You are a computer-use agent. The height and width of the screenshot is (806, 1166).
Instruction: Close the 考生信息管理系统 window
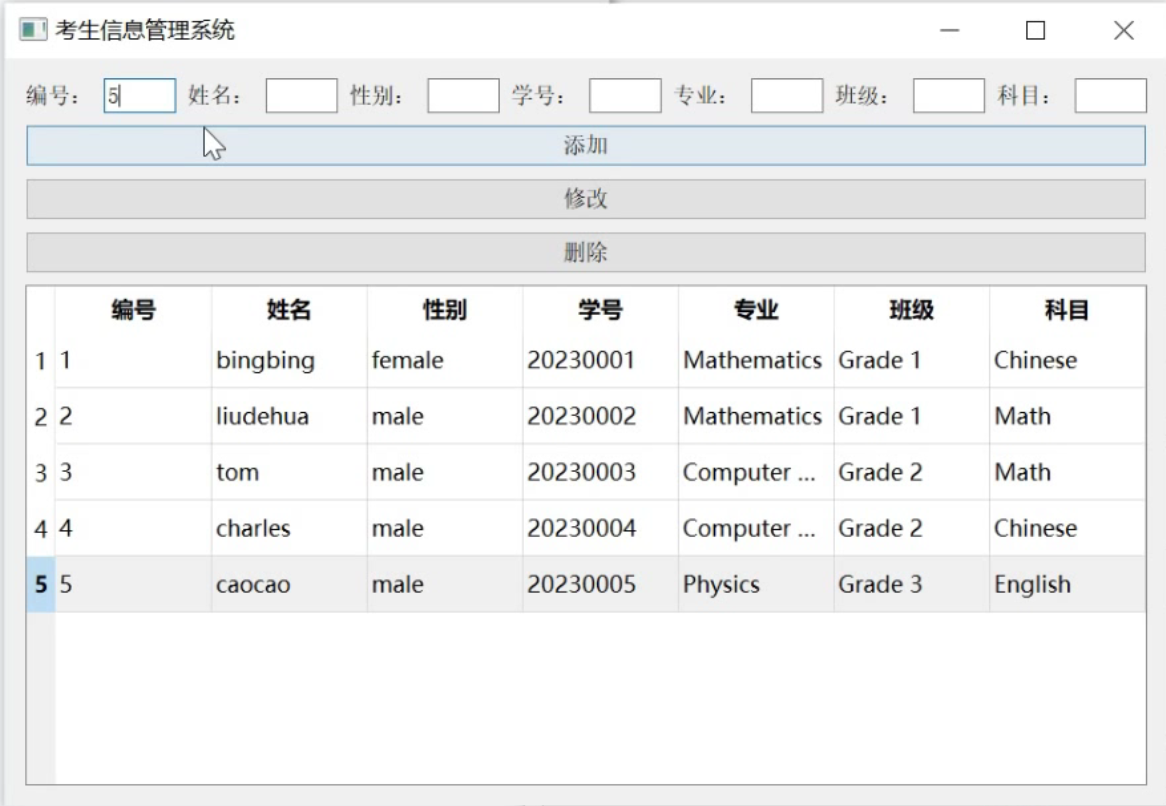click(x=1124, y=30)
